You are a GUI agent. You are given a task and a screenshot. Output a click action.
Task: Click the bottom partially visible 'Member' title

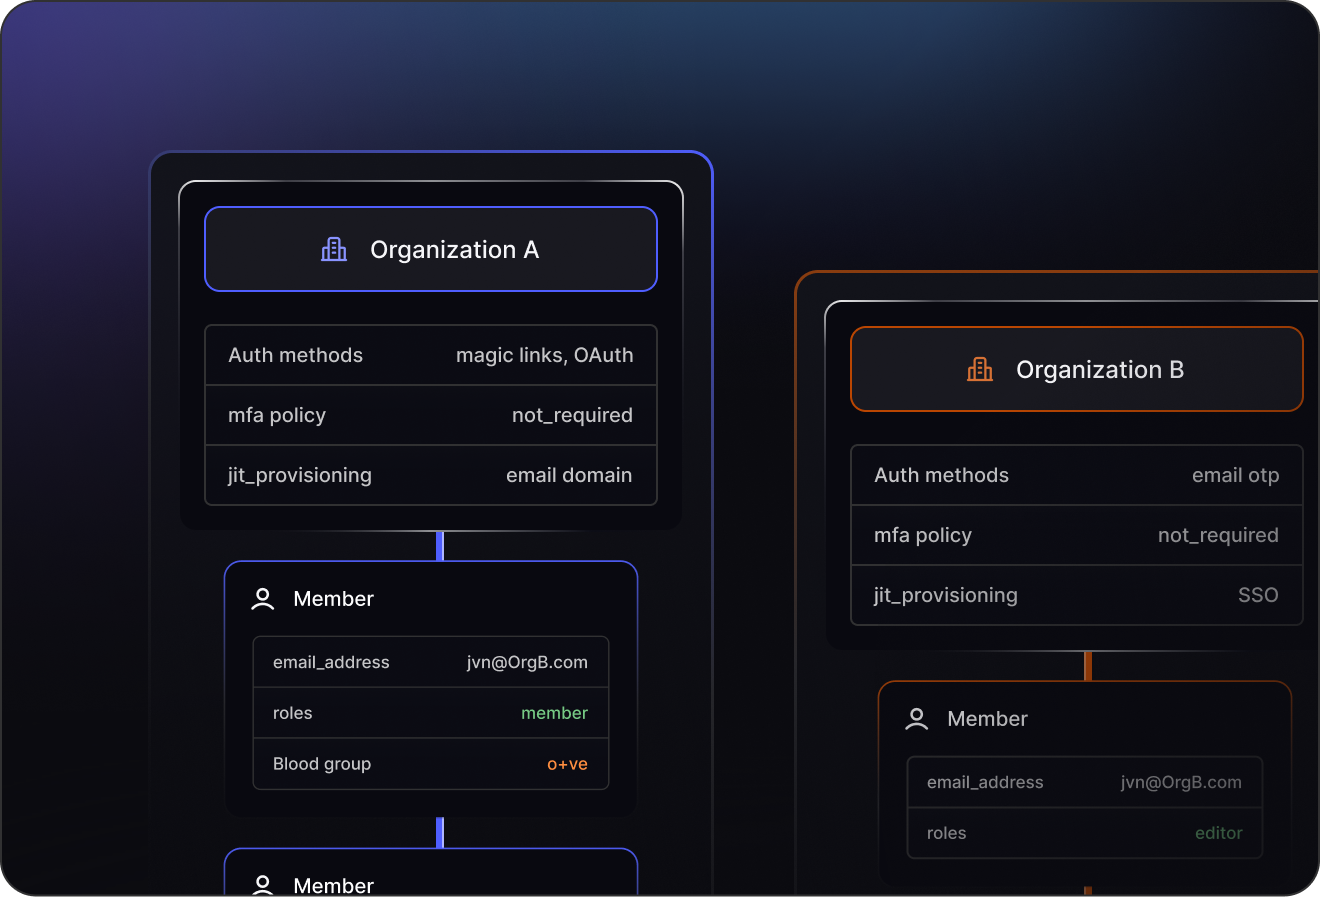coord(334,885)
